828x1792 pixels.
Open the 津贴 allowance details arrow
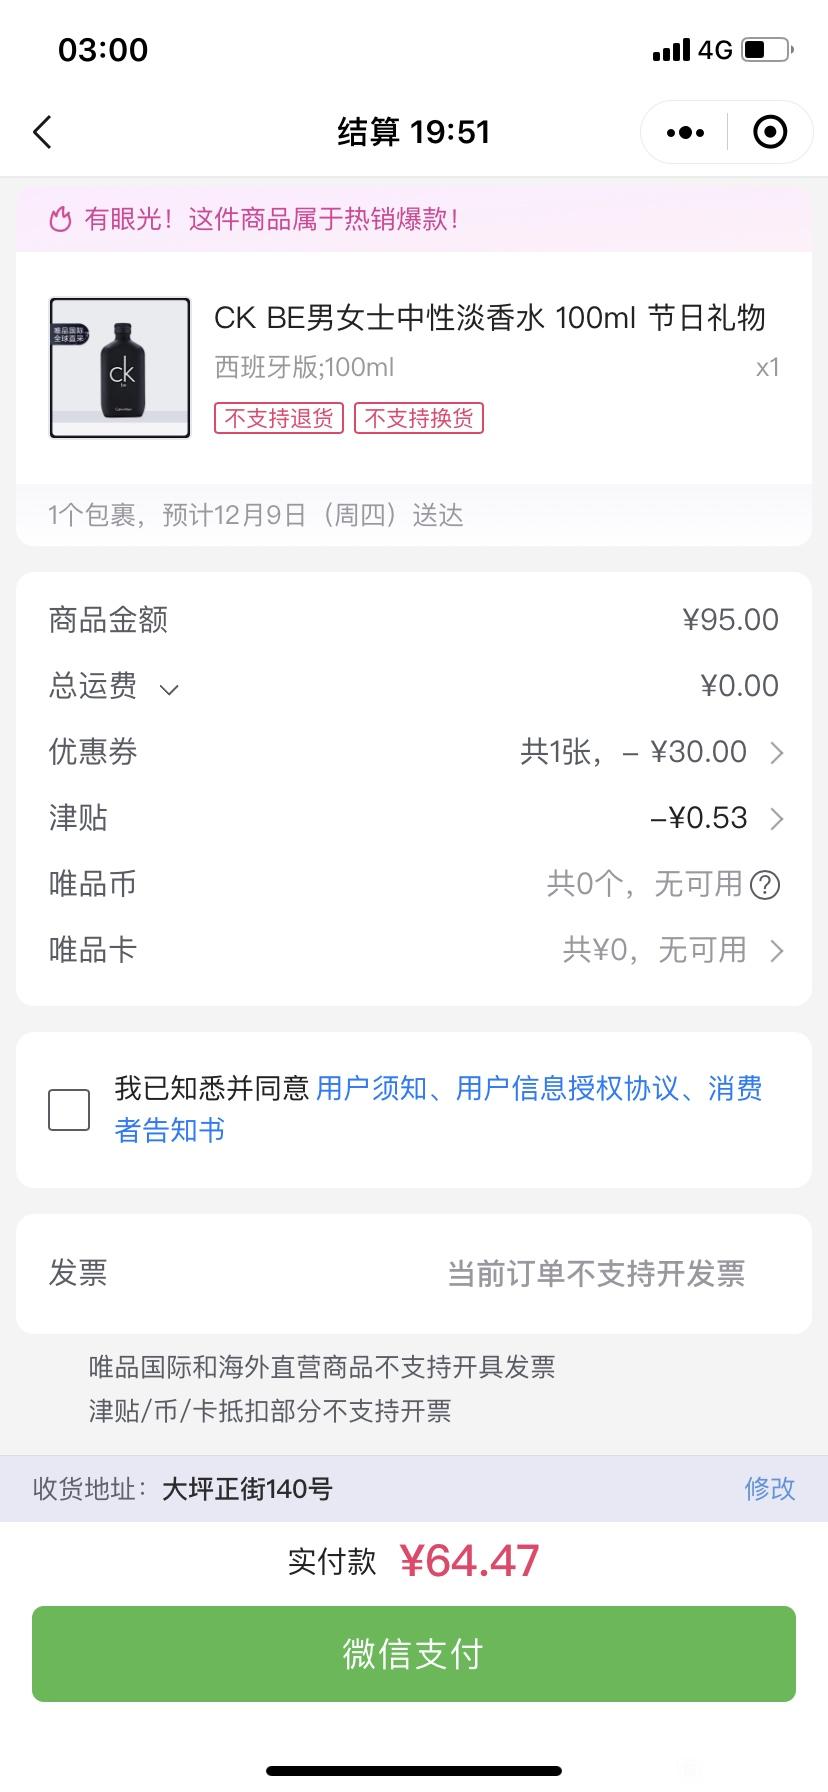777,819
